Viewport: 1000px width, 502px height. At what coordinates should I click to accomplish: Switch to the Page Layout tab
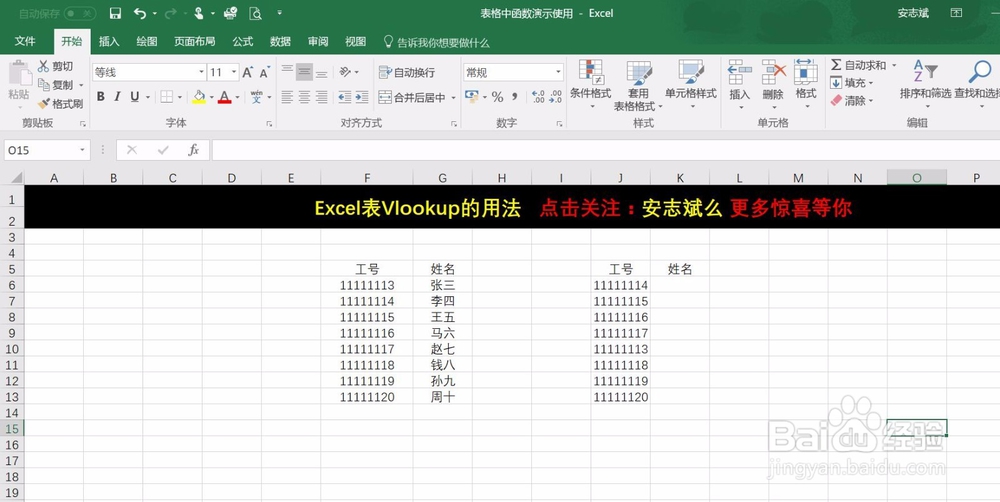click(195, 41)
